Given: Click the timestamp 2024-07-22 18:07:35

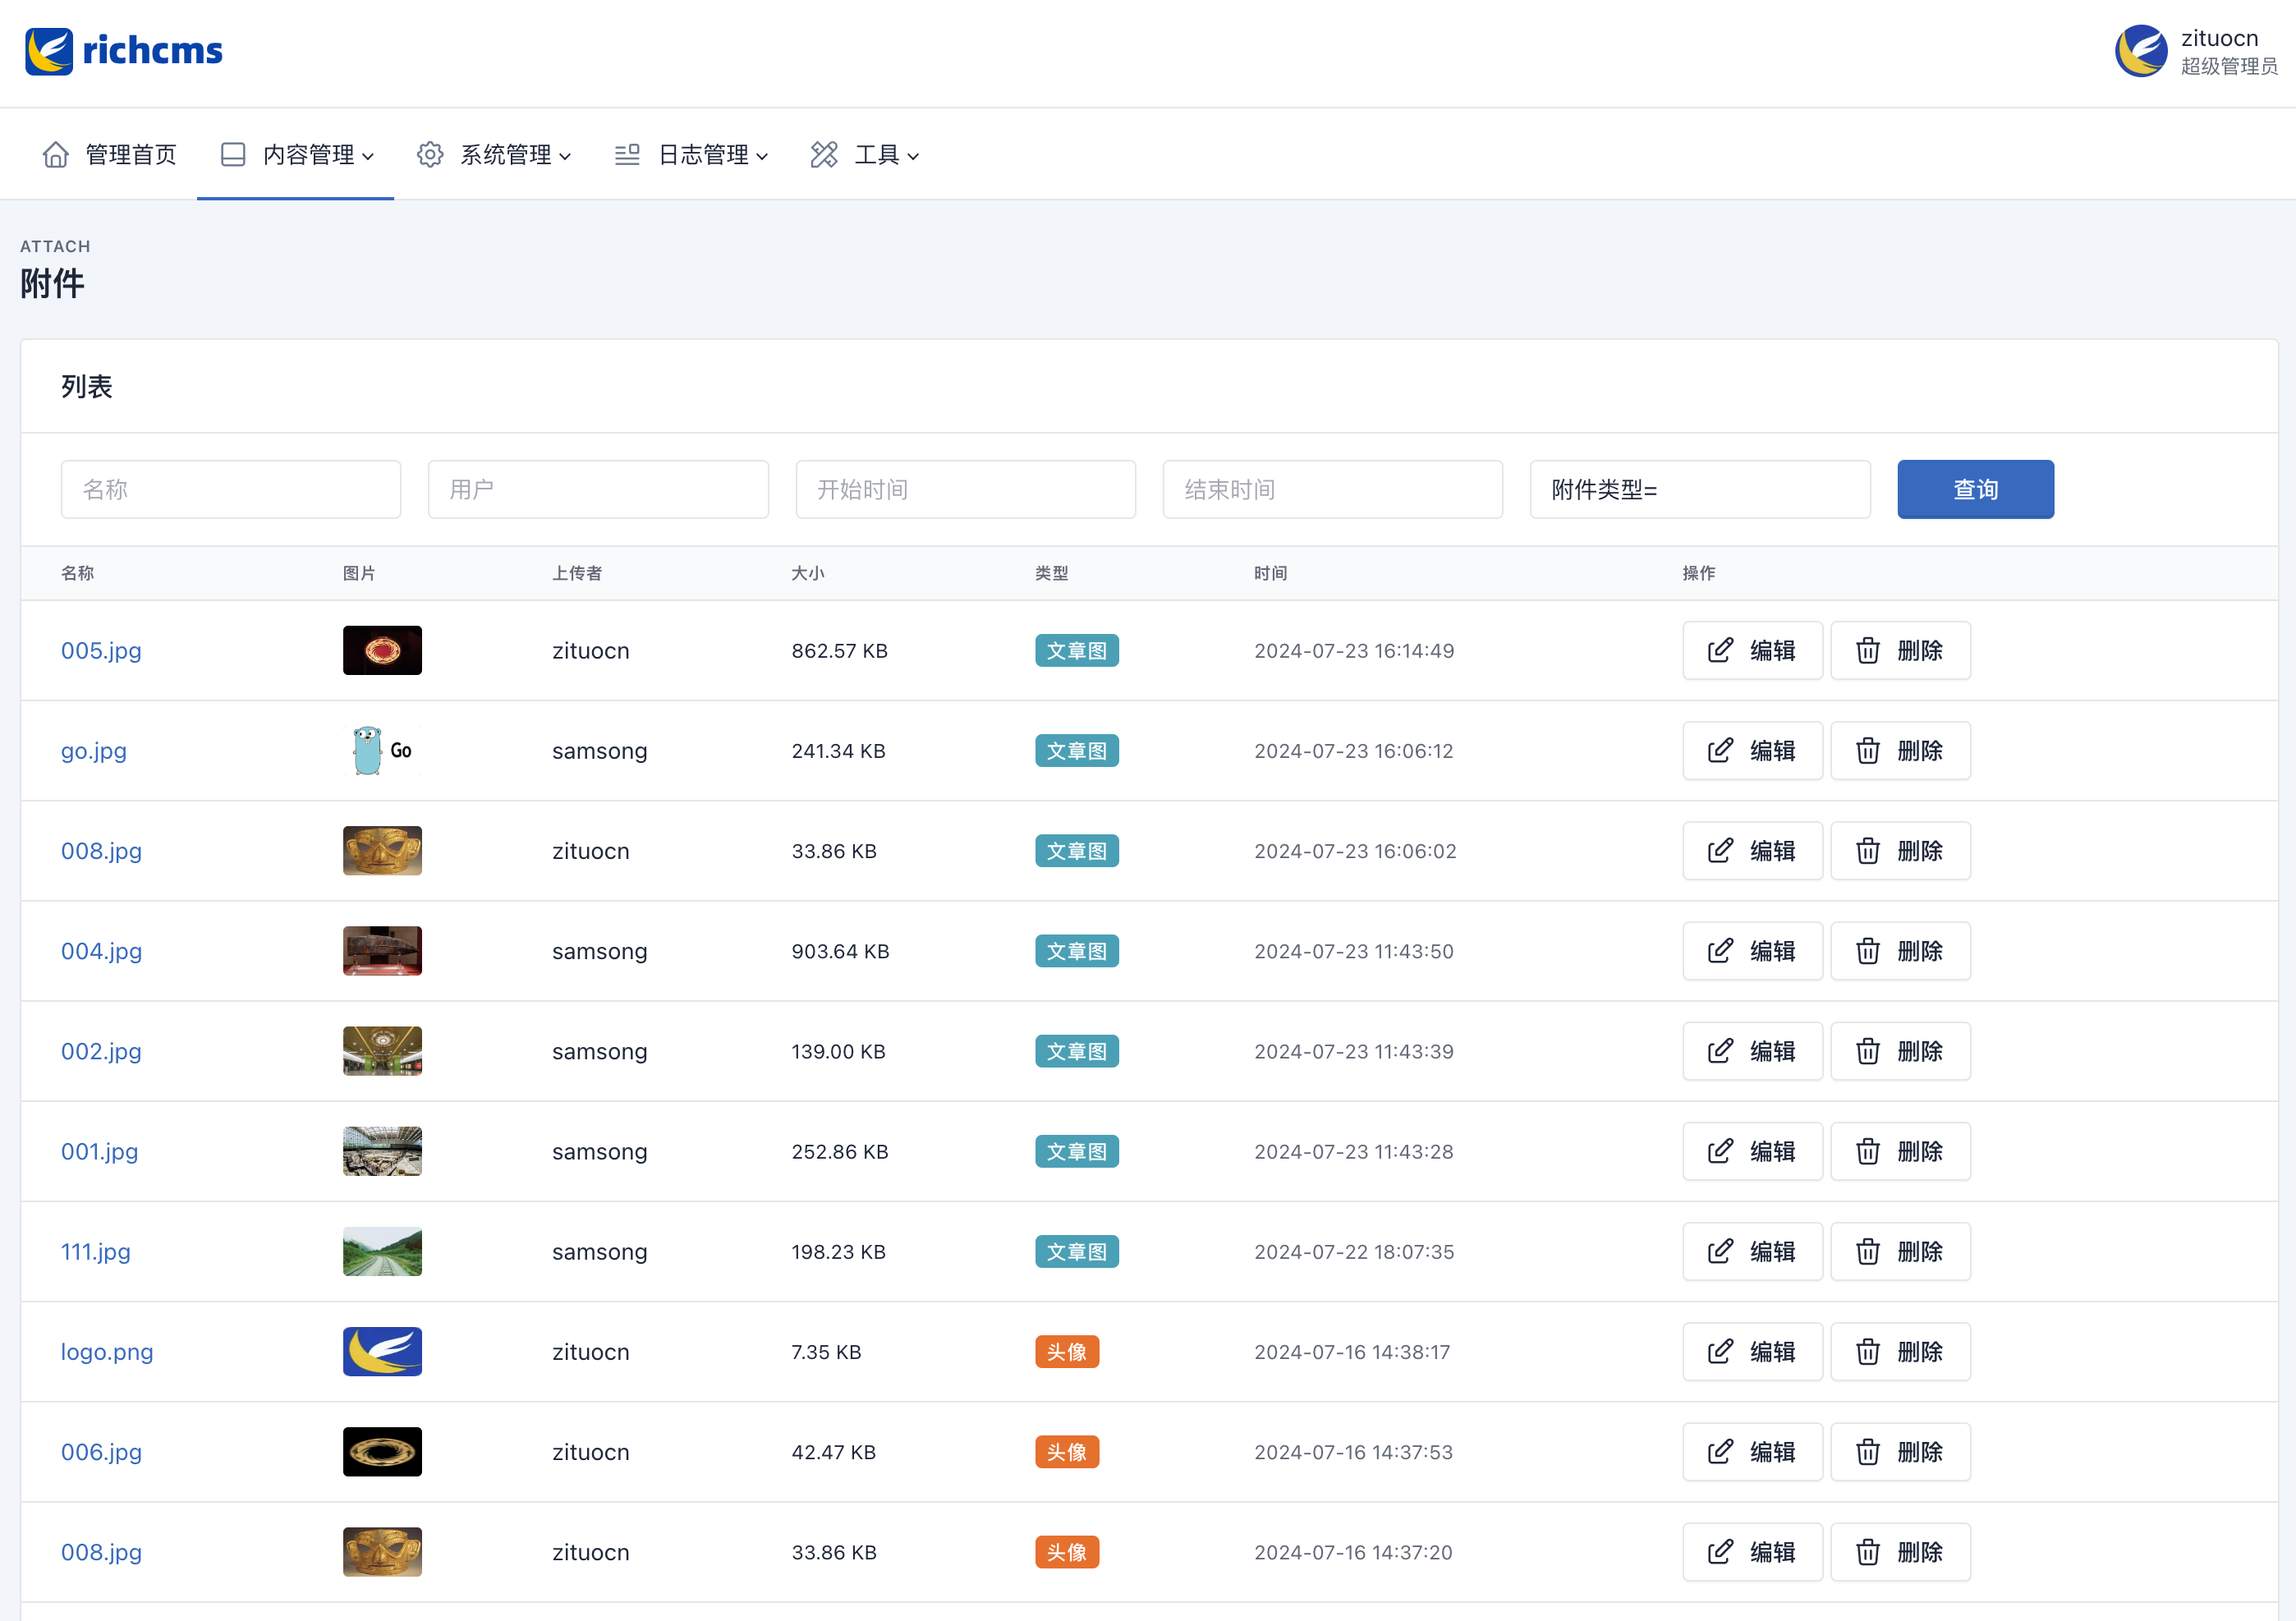Looking at the screenshot, I should pyautogui.click(x=1354, y=1251).
